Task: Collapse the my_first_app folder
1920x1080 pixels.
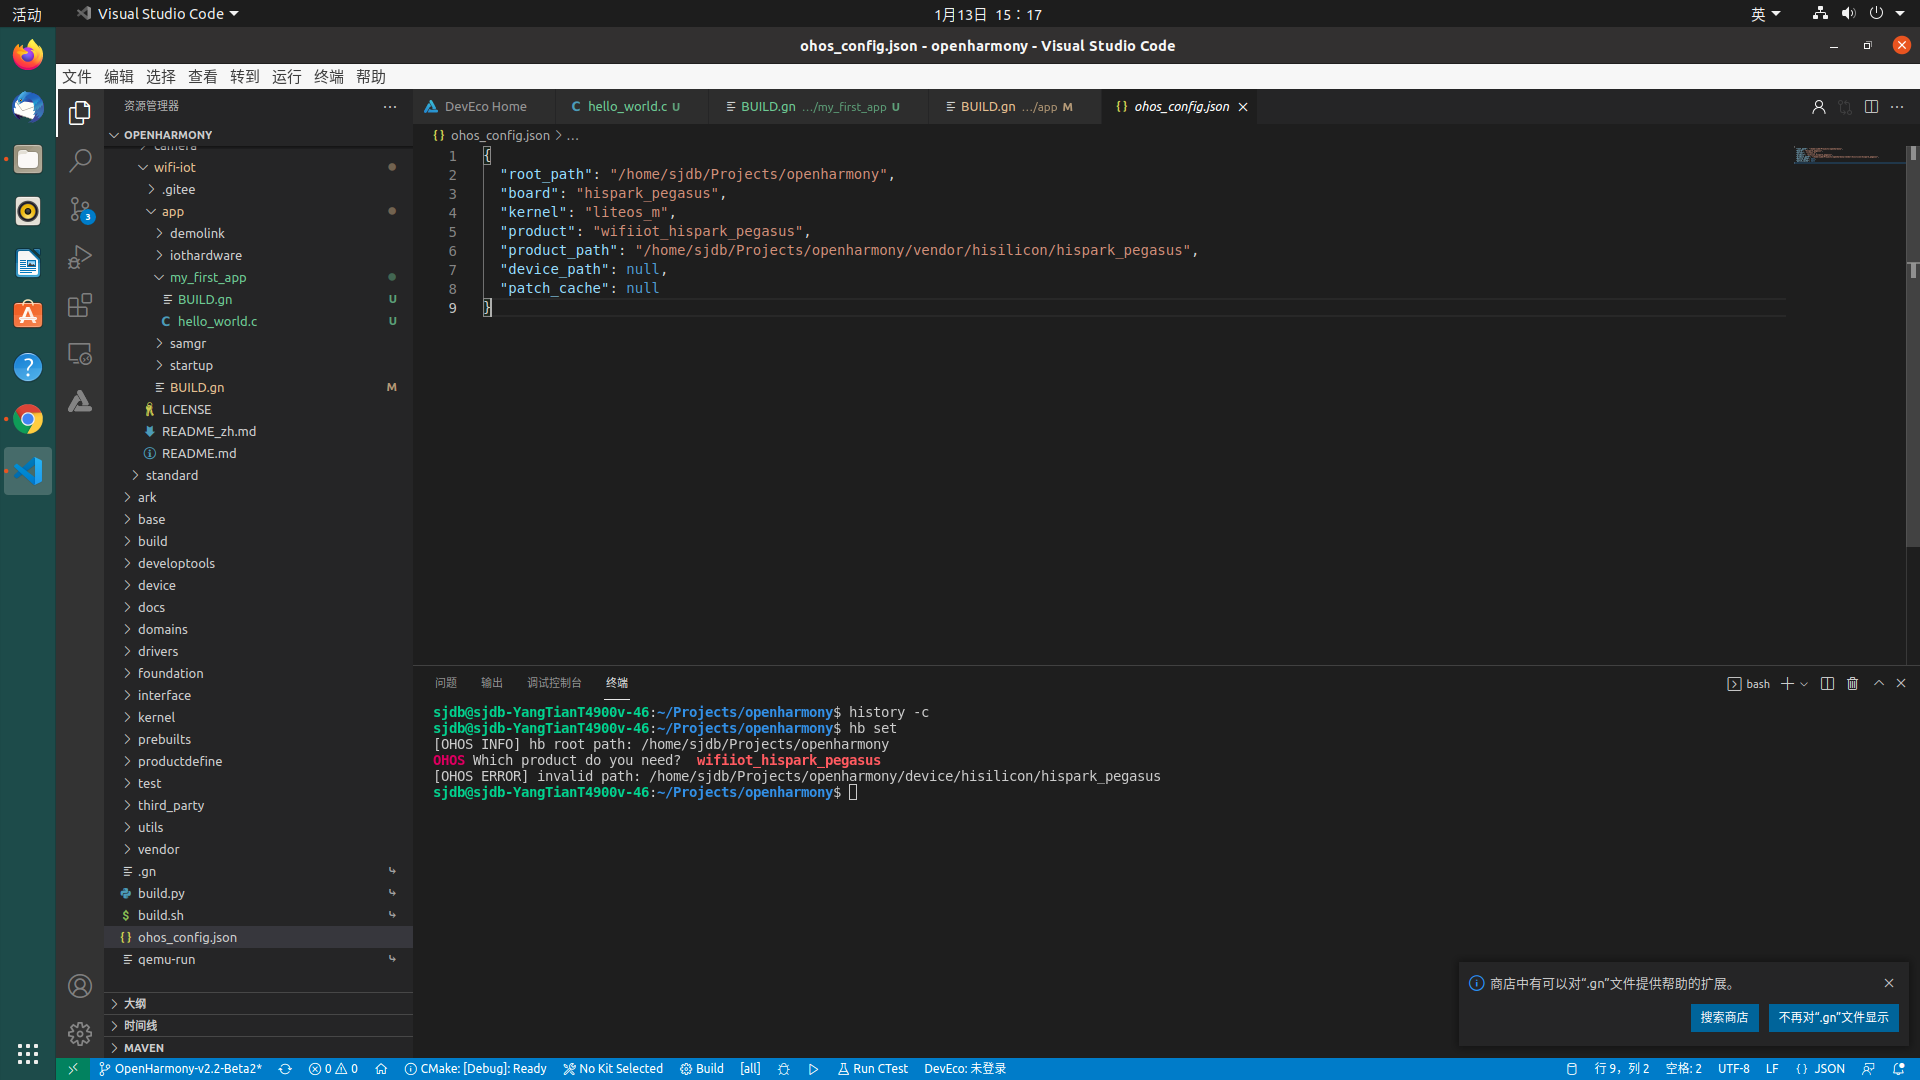Action: (207, 277)
